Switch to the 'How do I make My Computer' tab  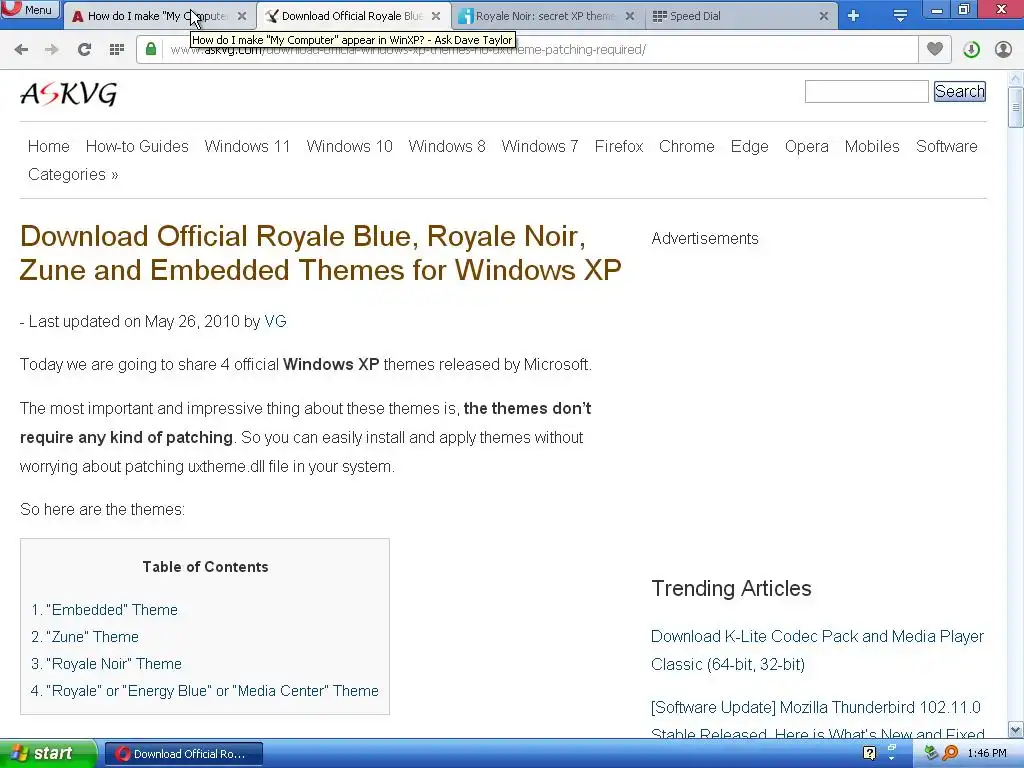(x=157, y=16)
